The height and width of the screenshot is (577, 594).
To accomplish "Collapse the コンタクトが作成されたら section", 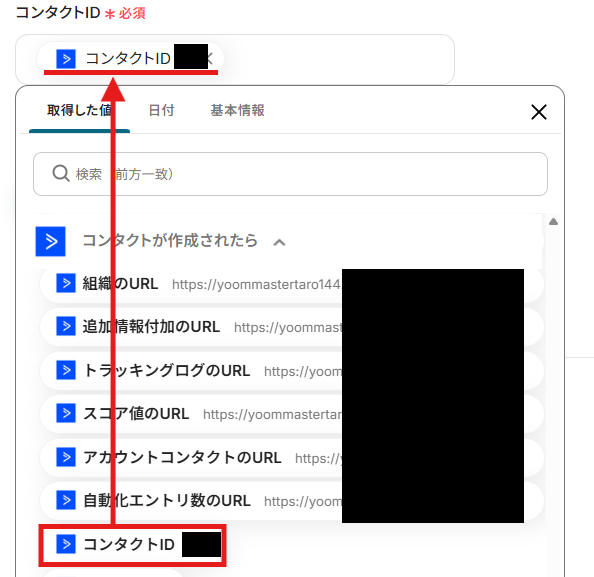I will pos(279,242).
